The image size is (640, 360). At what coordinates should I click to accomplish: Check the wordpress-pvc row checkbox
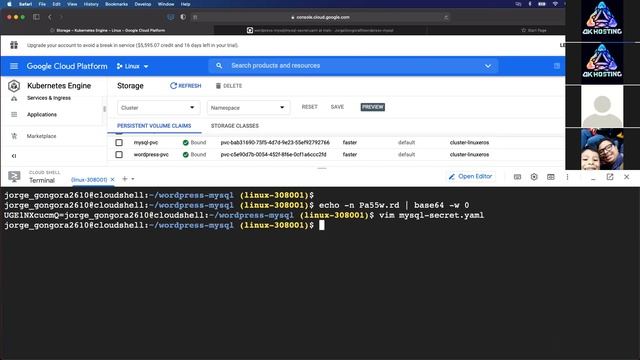tap(119, 155)
